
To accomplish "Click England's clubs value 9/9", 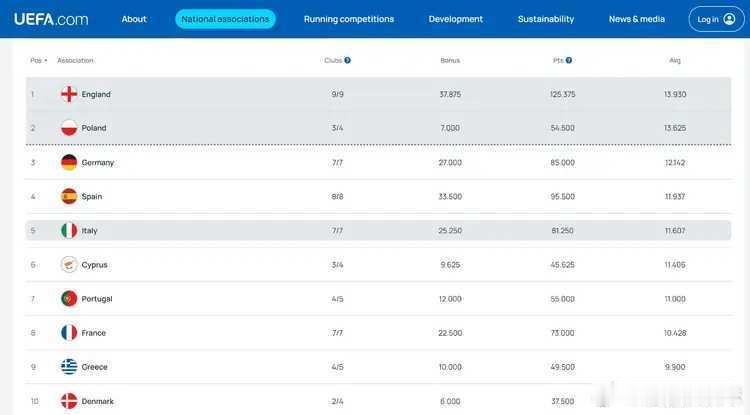I will (x=338, y=94).
